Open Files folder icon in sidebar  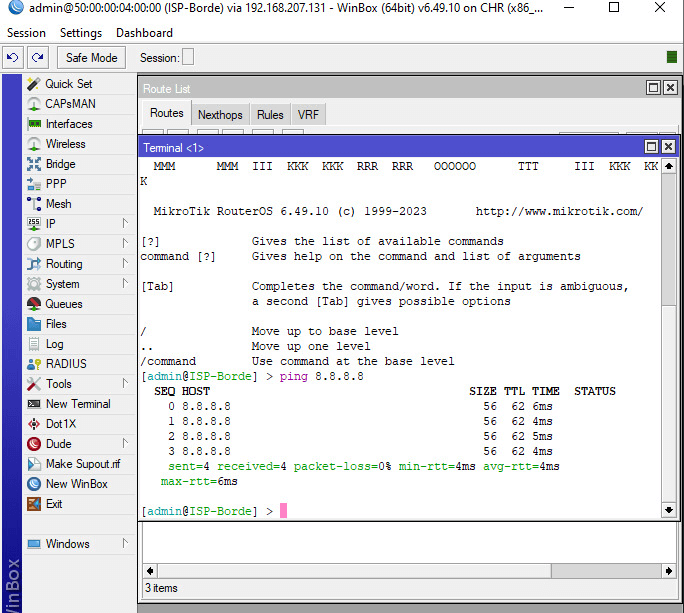pos(34,324)
